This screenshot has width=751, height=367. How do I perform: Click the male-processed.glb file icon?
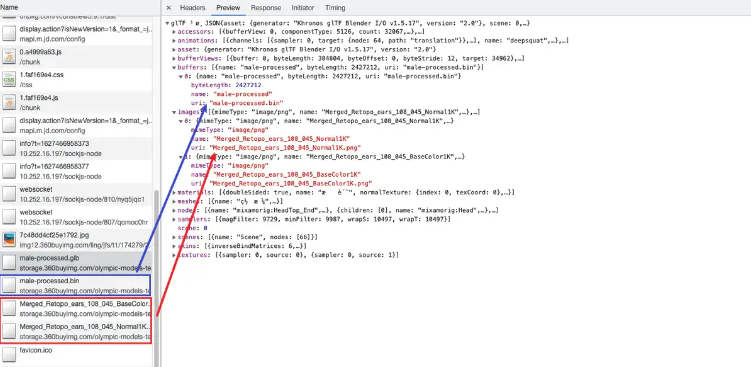(9, 262)
